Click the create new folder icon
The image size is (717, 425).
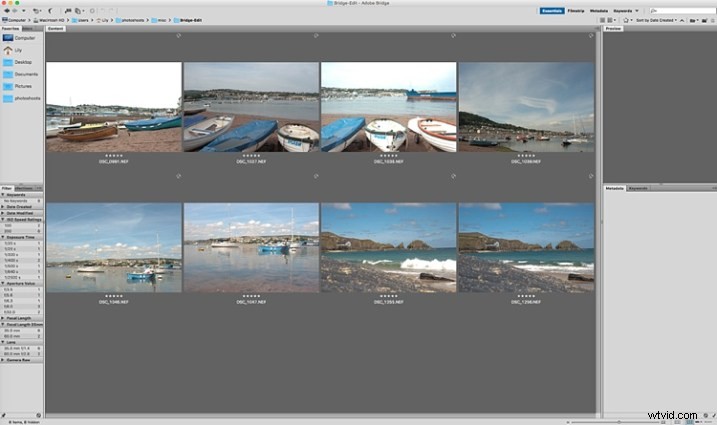(704, 20)
